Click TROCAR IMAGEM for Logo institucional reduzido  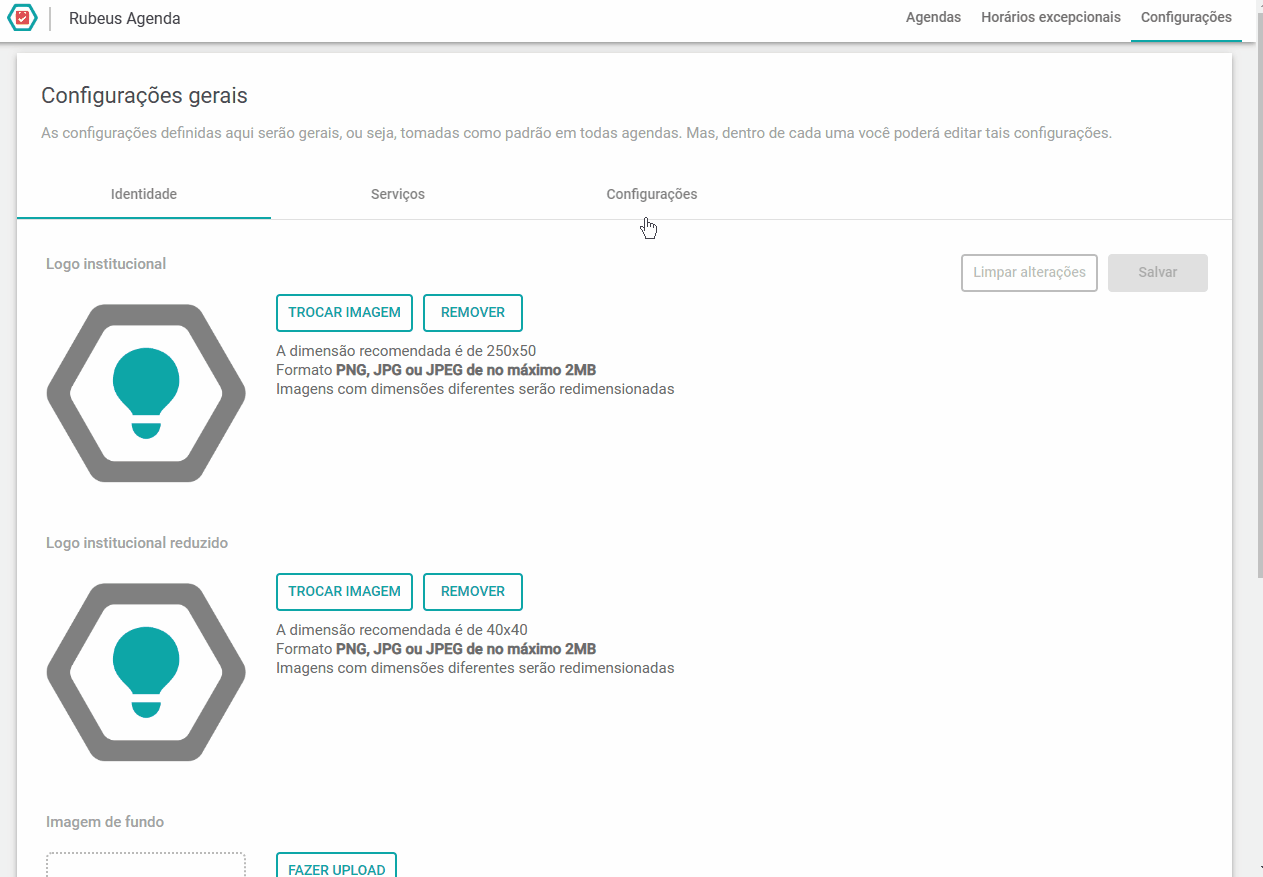click(344, 591)
